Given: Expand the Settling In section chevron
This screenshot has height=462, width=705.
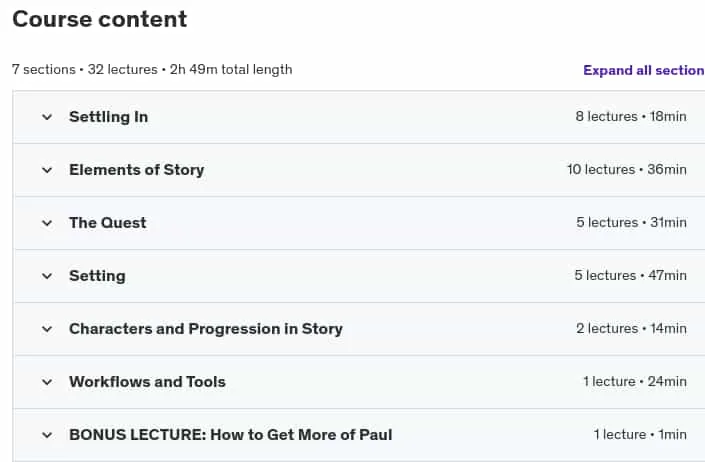Looking at the screenshot, I should 47,117.
